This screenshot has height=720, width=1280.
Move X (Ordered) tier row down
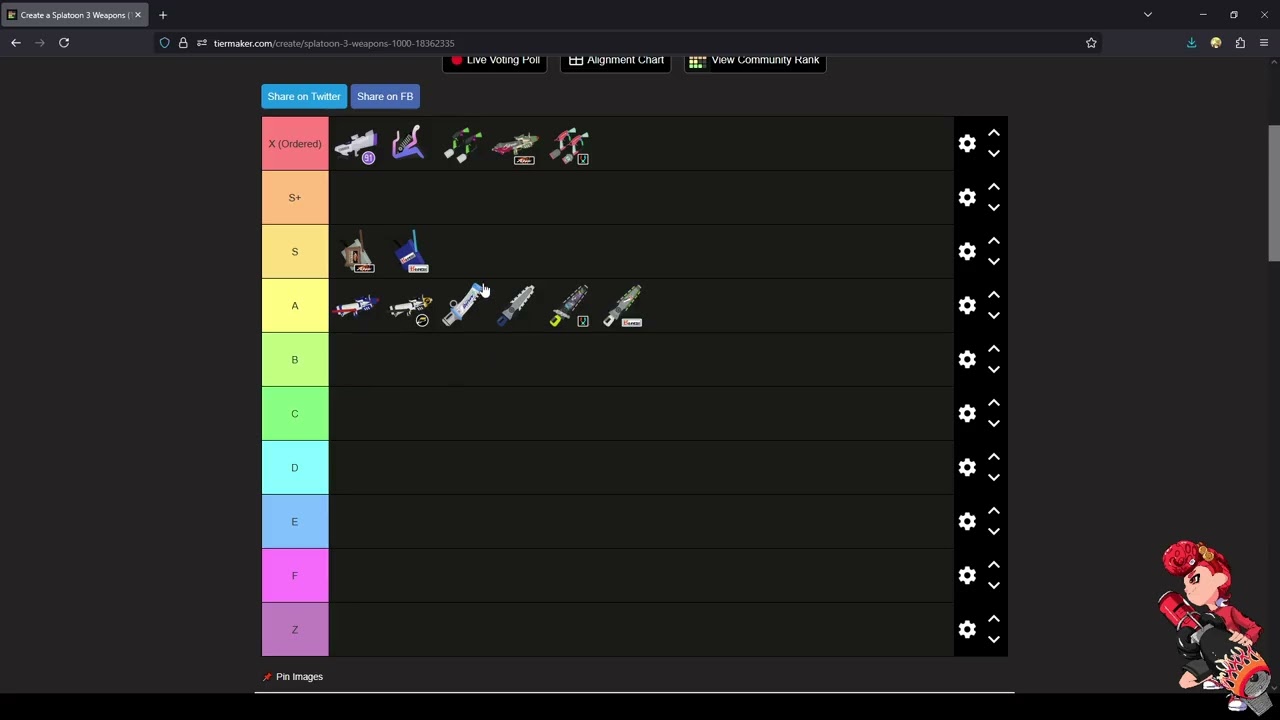994,154
